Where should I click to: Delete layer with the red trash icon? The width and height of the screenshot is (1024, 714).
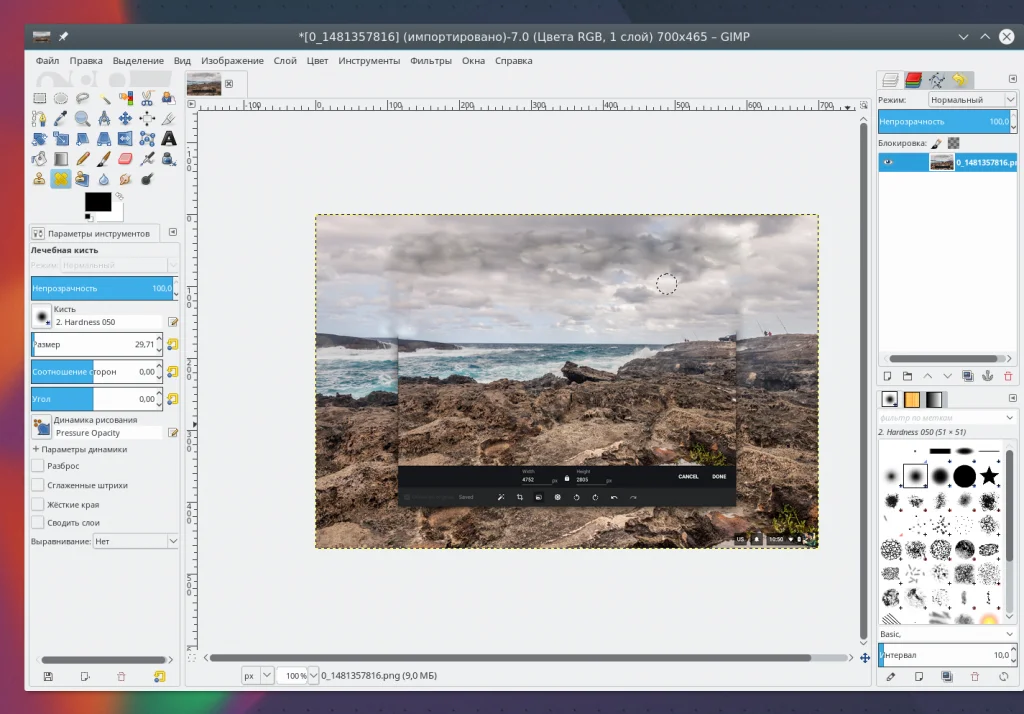click(1008, 376)
